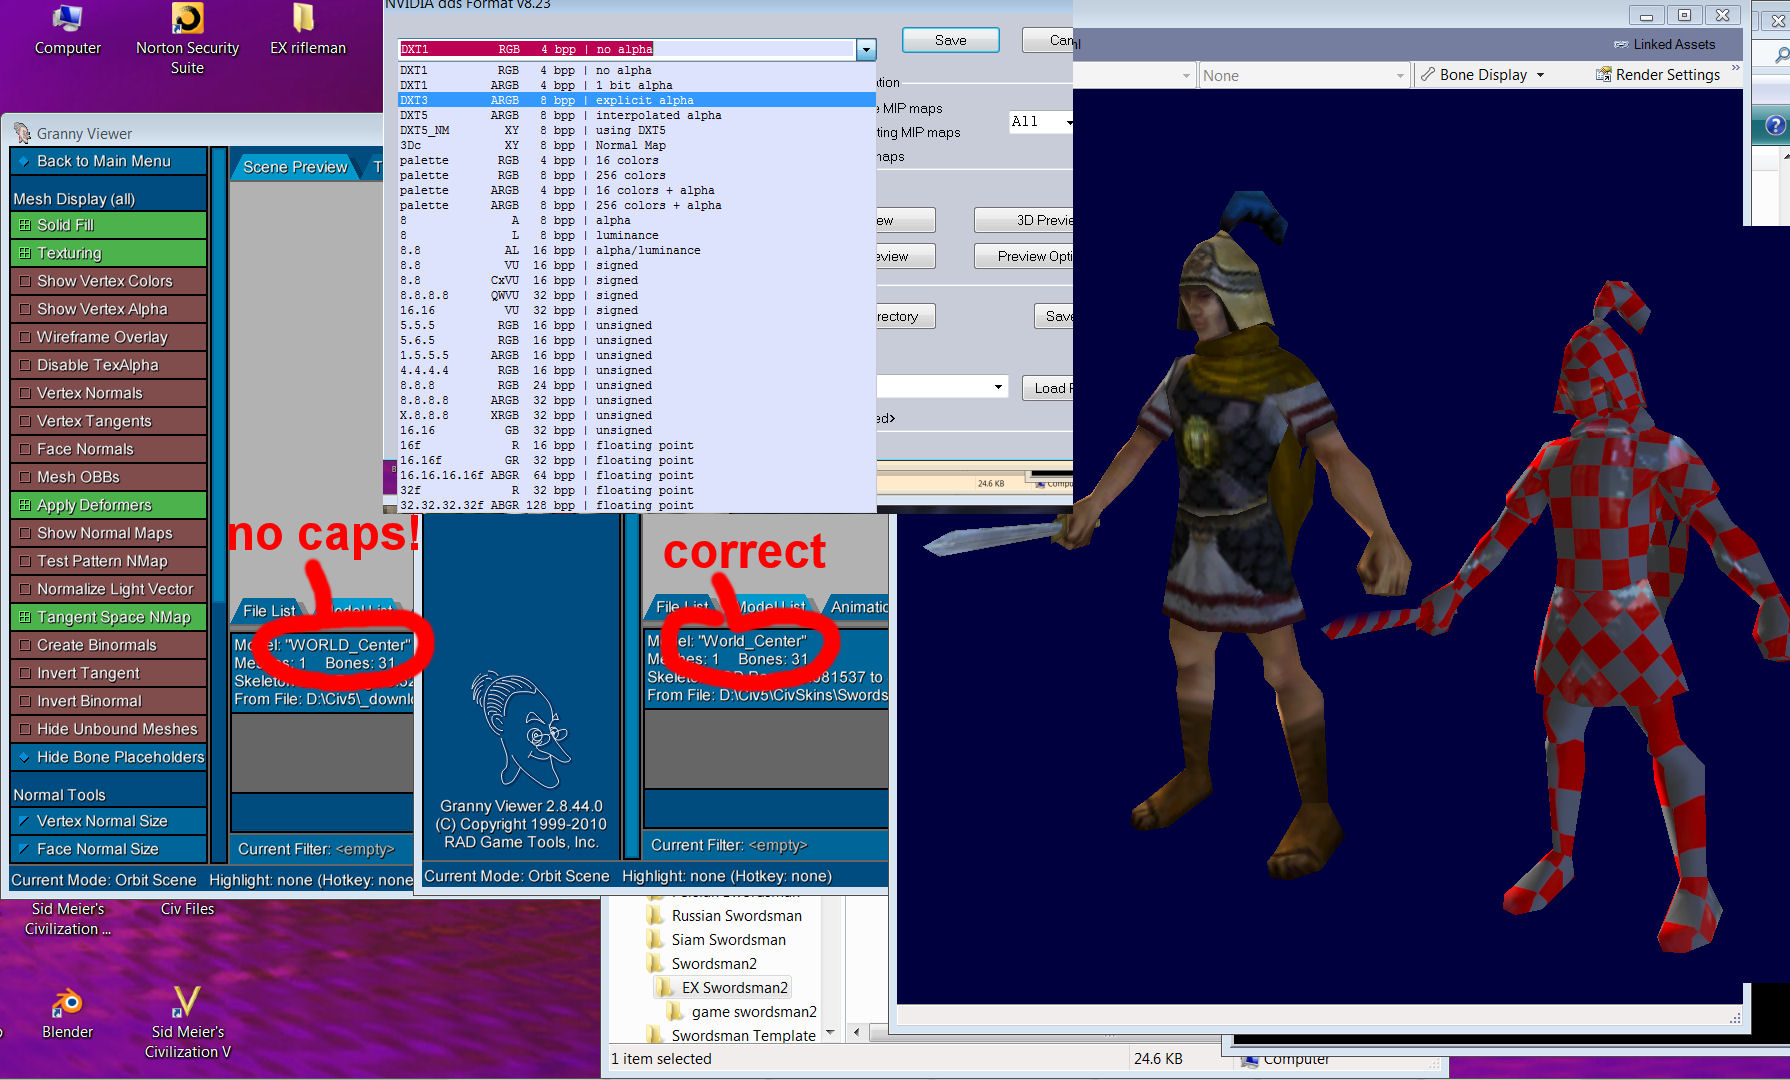1790x1080 pixels.
Task: Open Animation tab in right viewer
Action: click(857, 607)
